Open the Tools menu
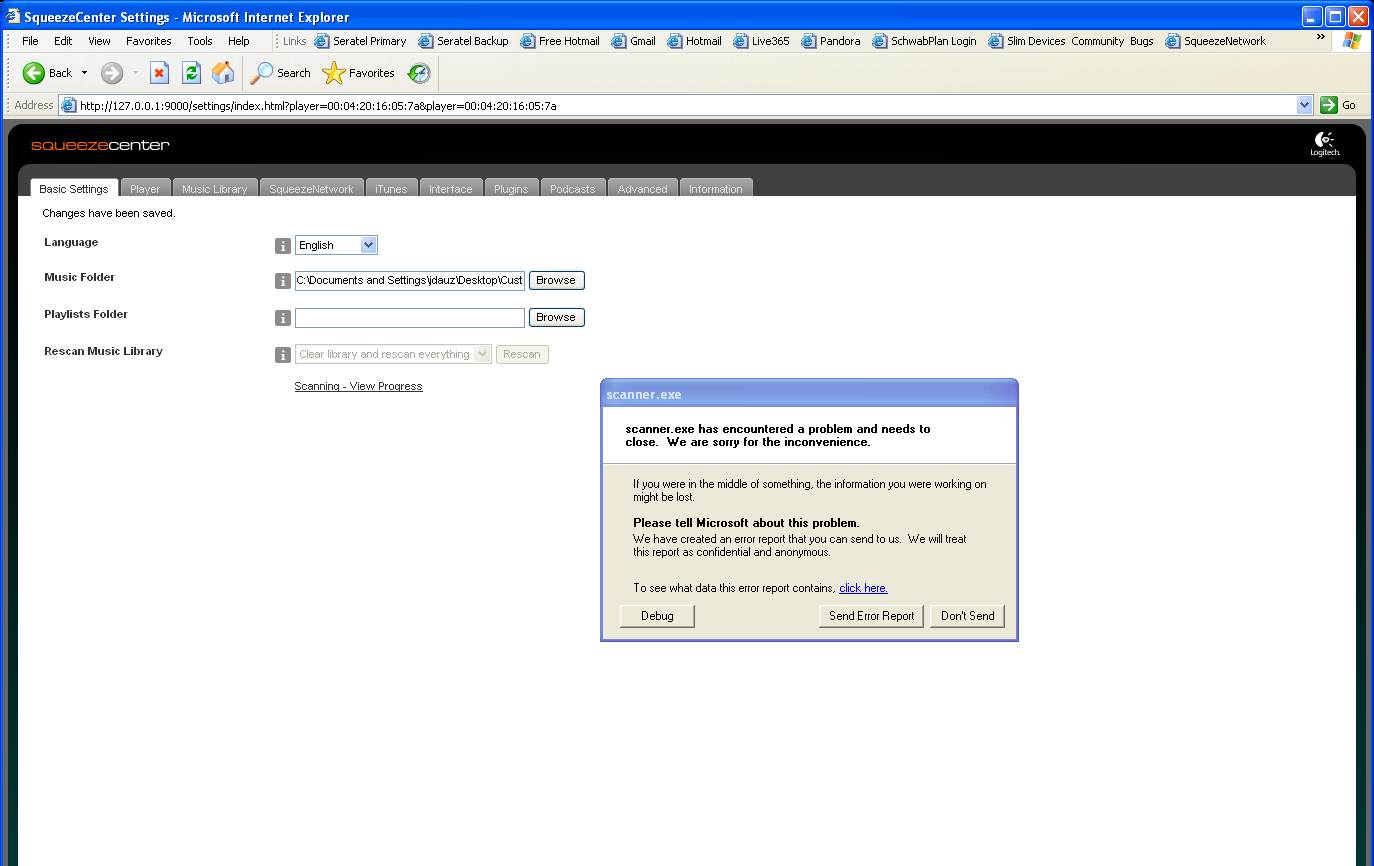Screen dimensions: 1374x866 coord(200,41)
